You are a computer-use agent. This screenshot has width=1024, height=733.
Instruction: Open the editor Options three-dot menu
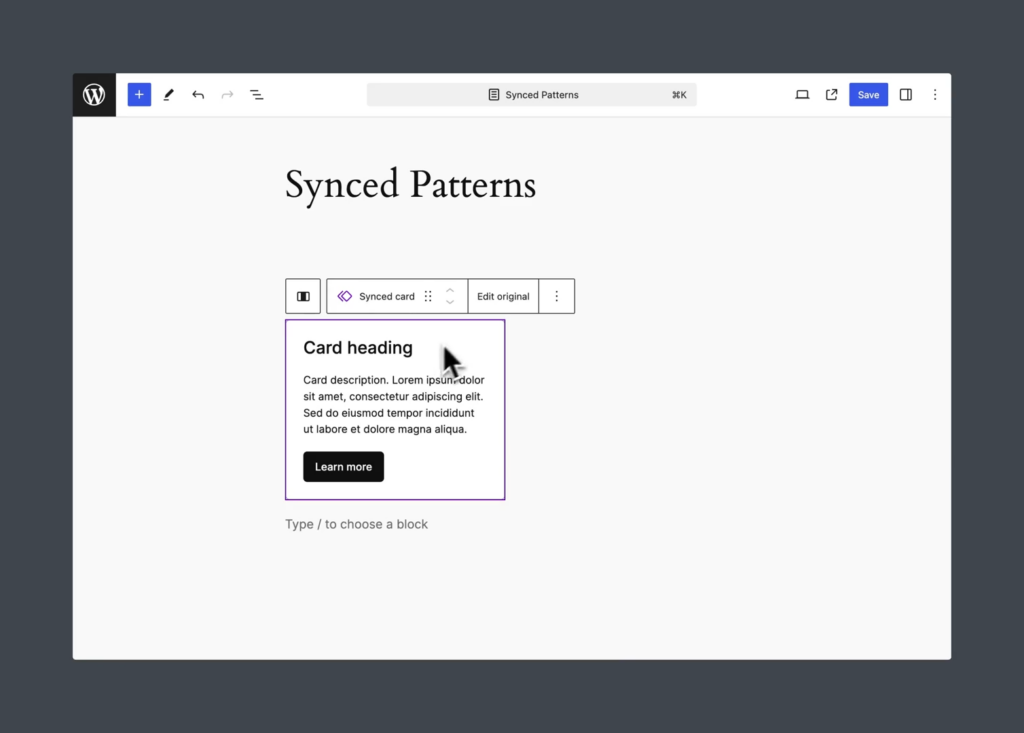coord(934,94)
